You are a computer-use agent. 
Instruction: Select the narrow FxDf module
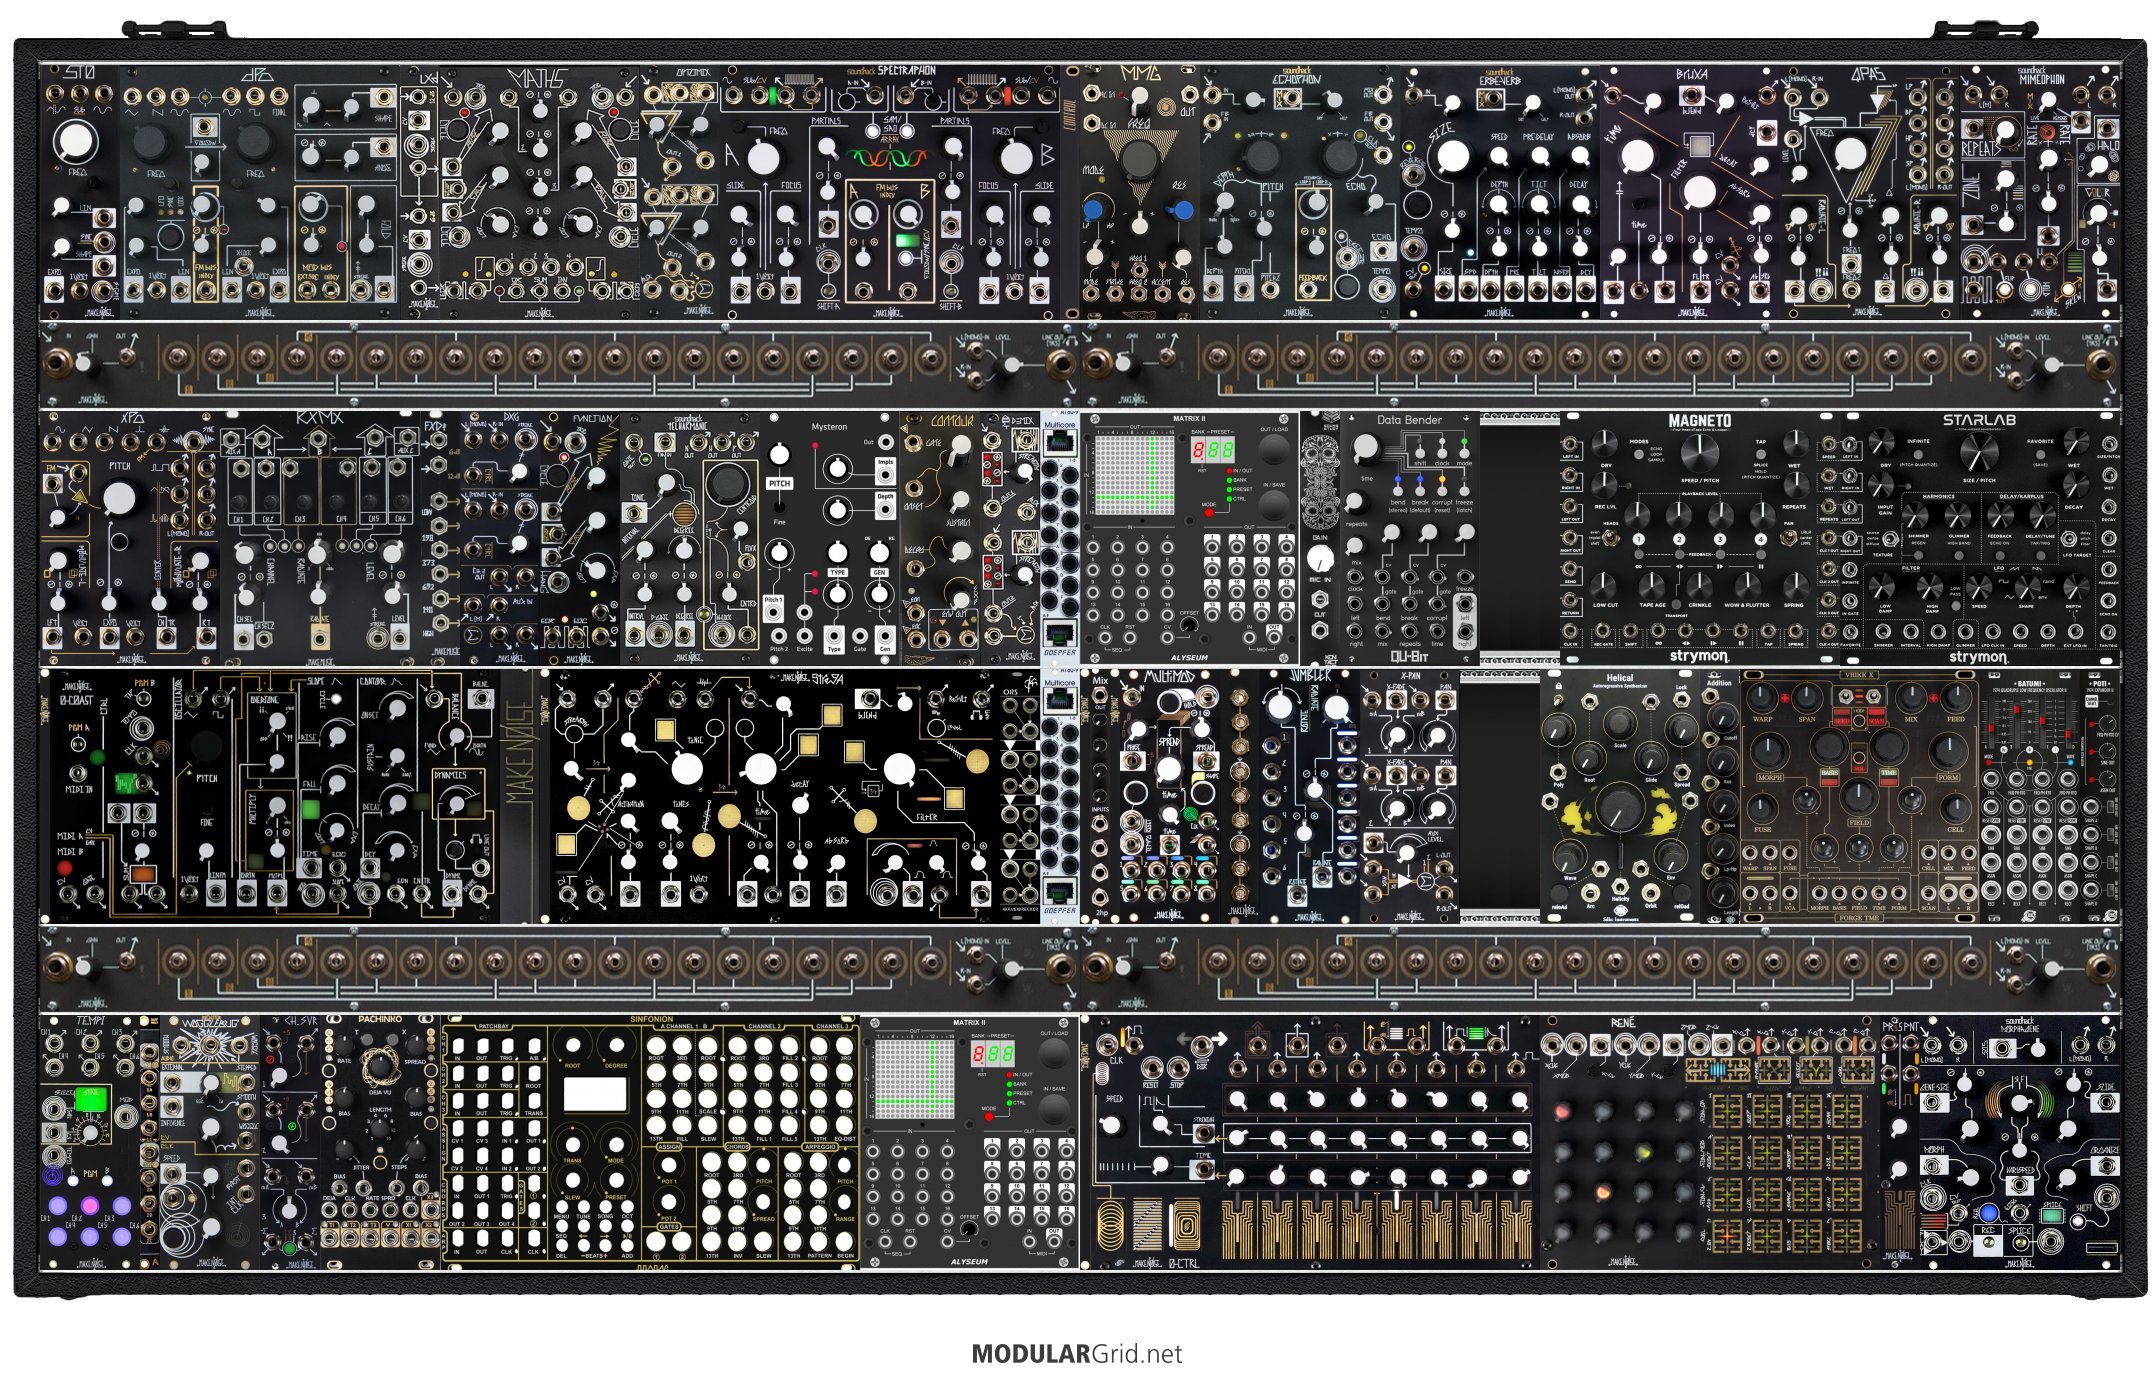(440, 538)
